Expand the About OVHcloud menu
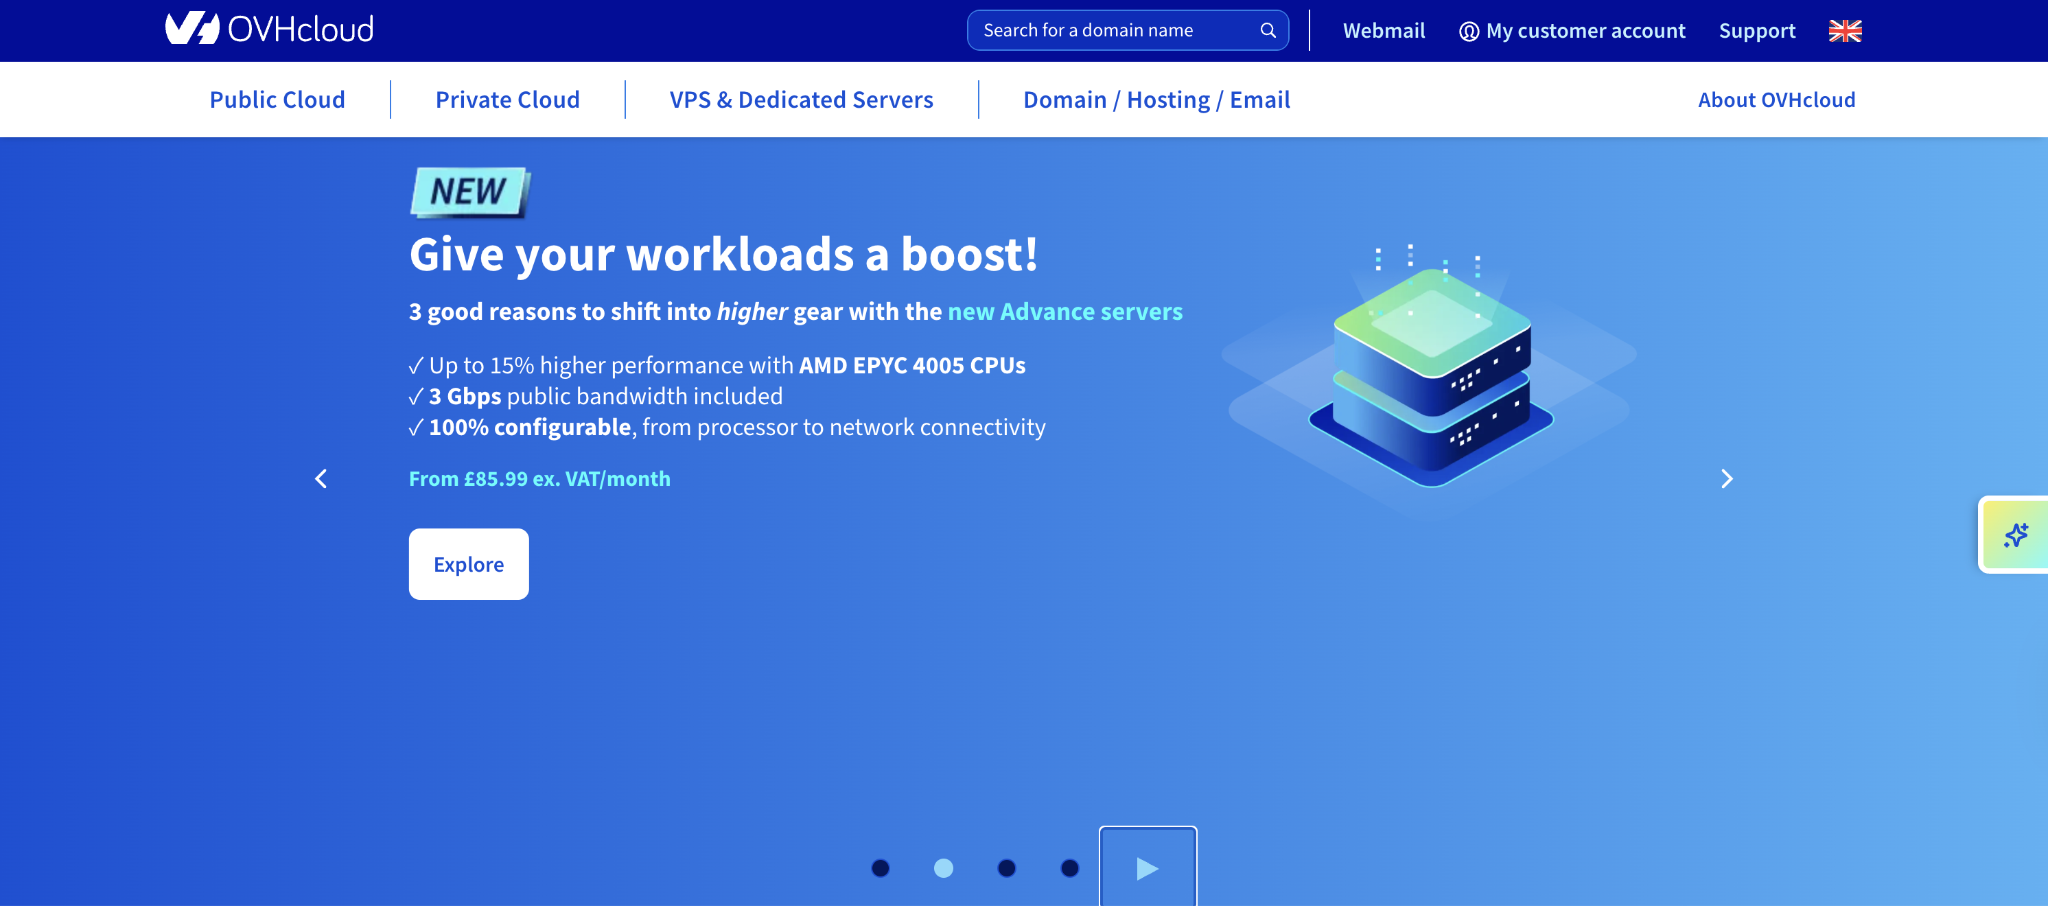 (1776, 99)
